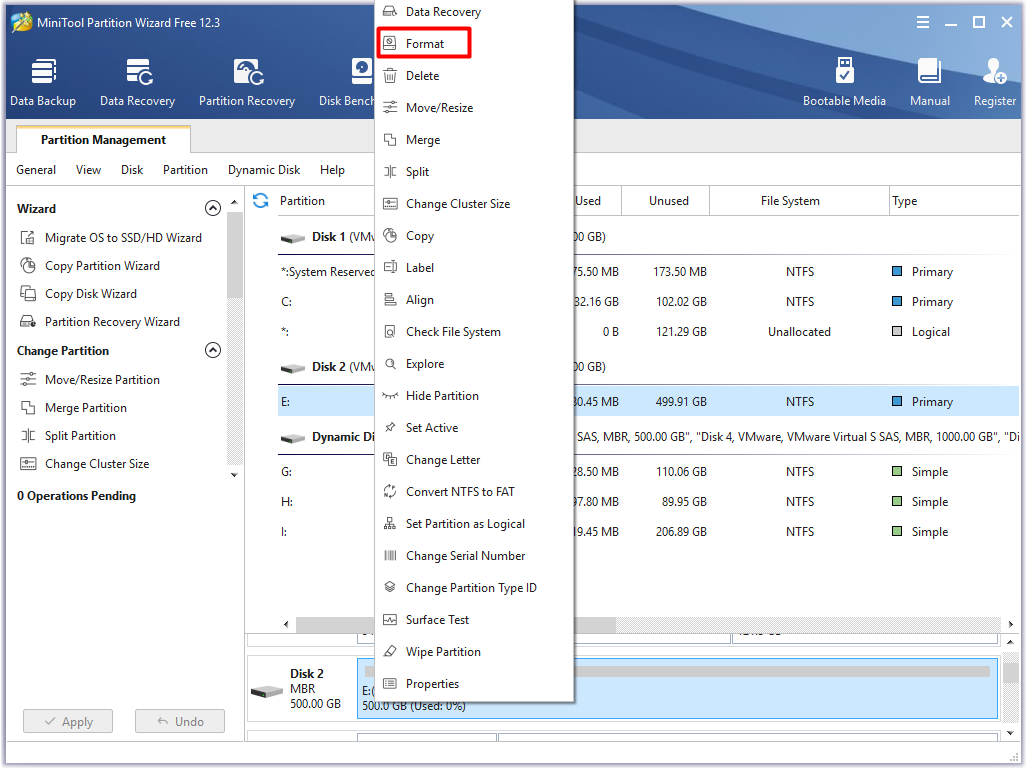The image size is (1027, 768).
Task: Launch Data Recovery from the toolbar
Action: pos(137,80)
